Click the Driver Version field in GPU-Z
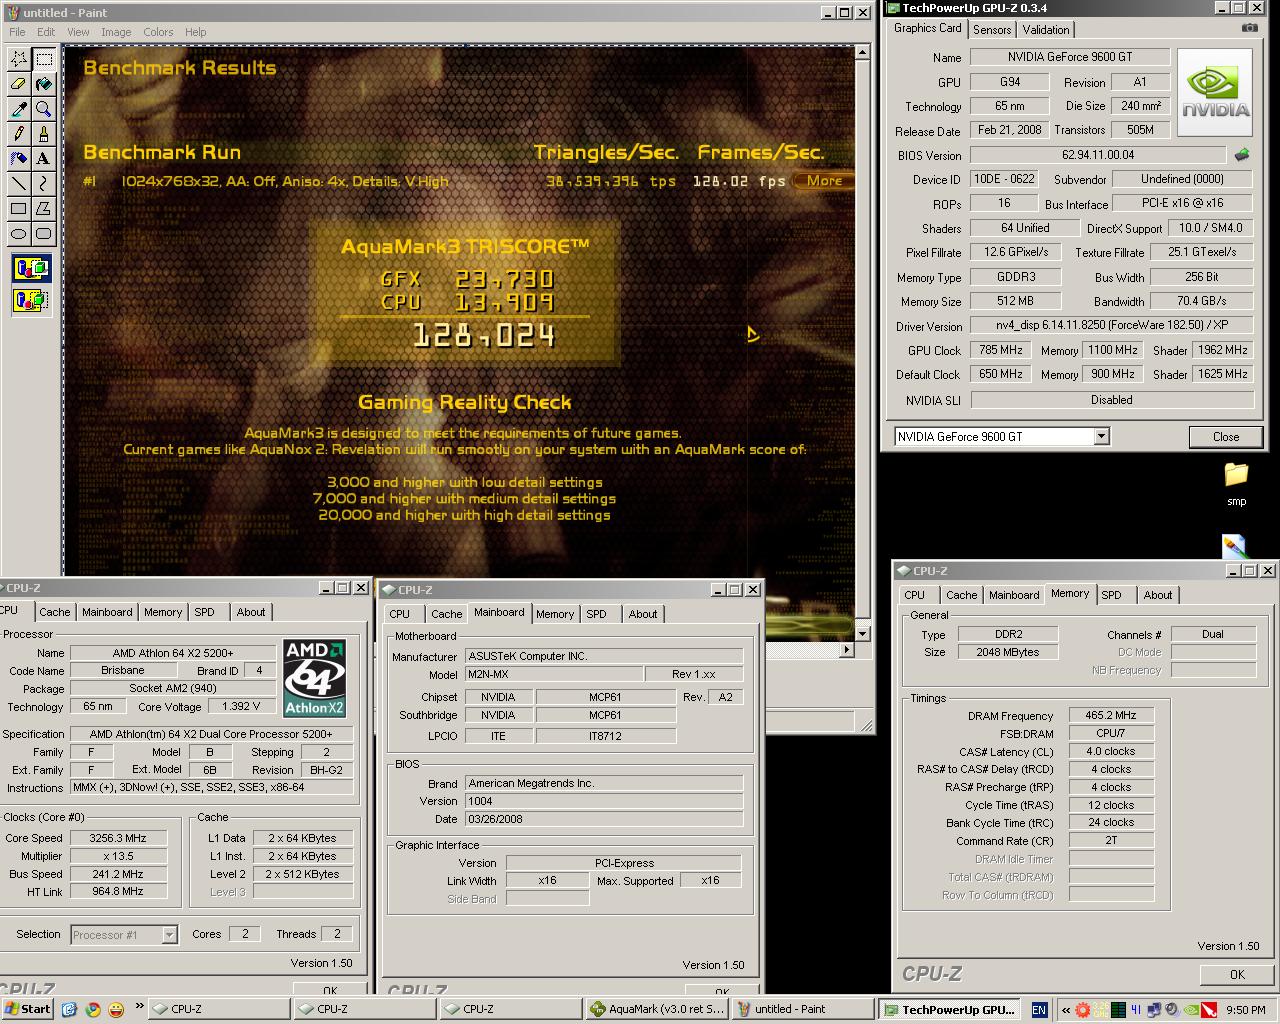1280x1024 pixels. [1111, 325]
